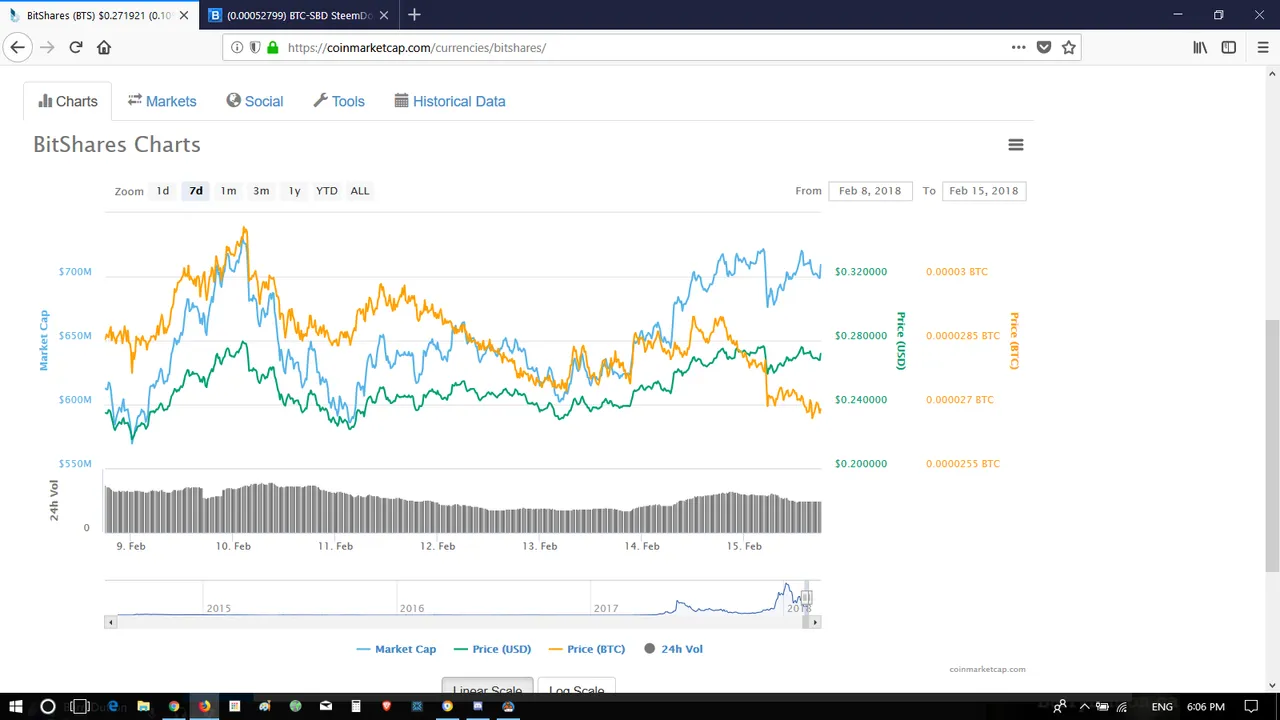
Task: Open Wi-Fi network status in tray
Action: pyautogui.click(x=1122, y=707)
